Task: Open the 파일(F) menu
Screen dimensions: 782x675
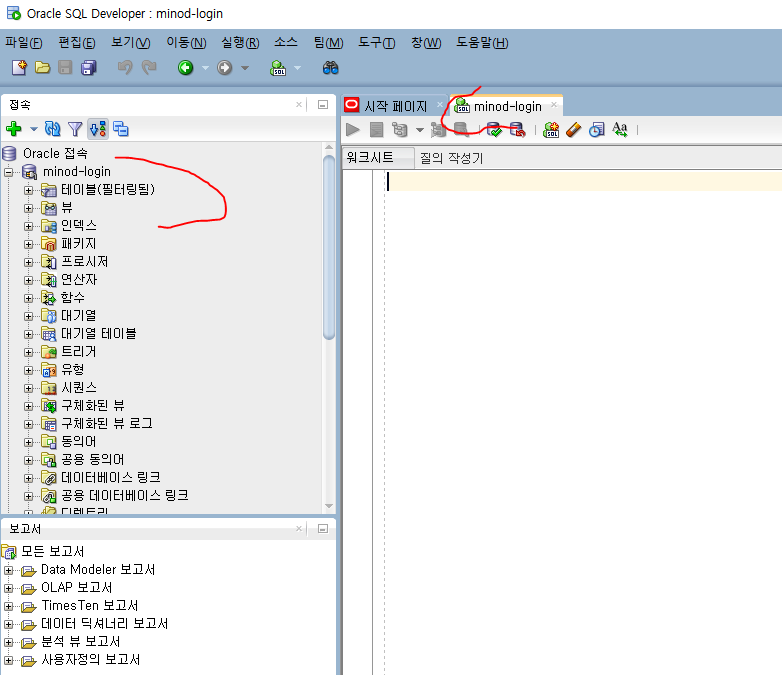Action: point(24,42)
